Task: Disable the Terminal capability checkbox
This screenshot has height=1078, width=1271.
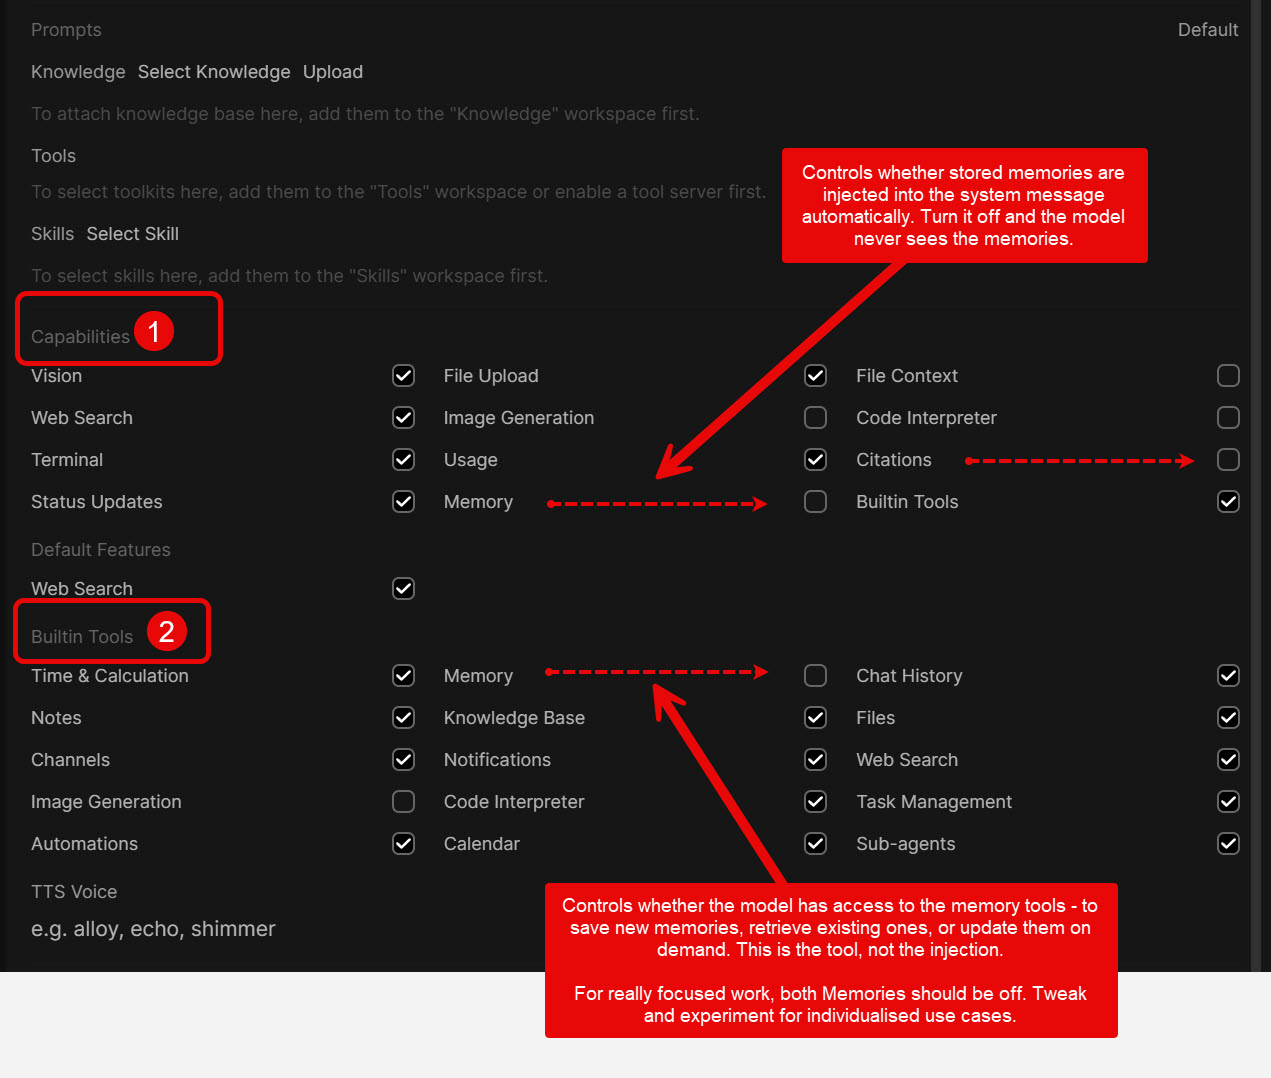Action: (403, 460)
